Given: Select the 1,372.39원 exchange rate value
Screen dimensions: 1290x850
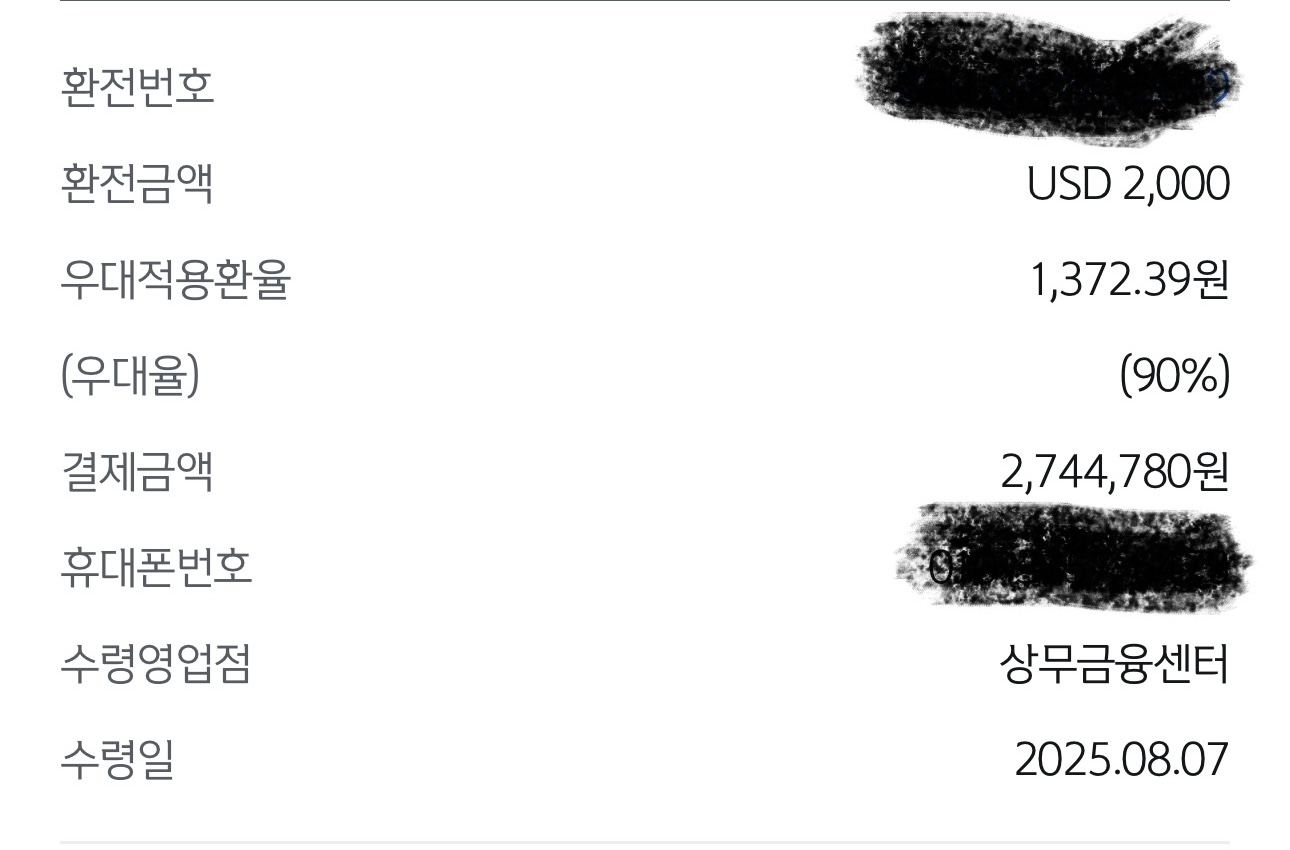Looking at the screenshot, I should tap(1129, 280).
